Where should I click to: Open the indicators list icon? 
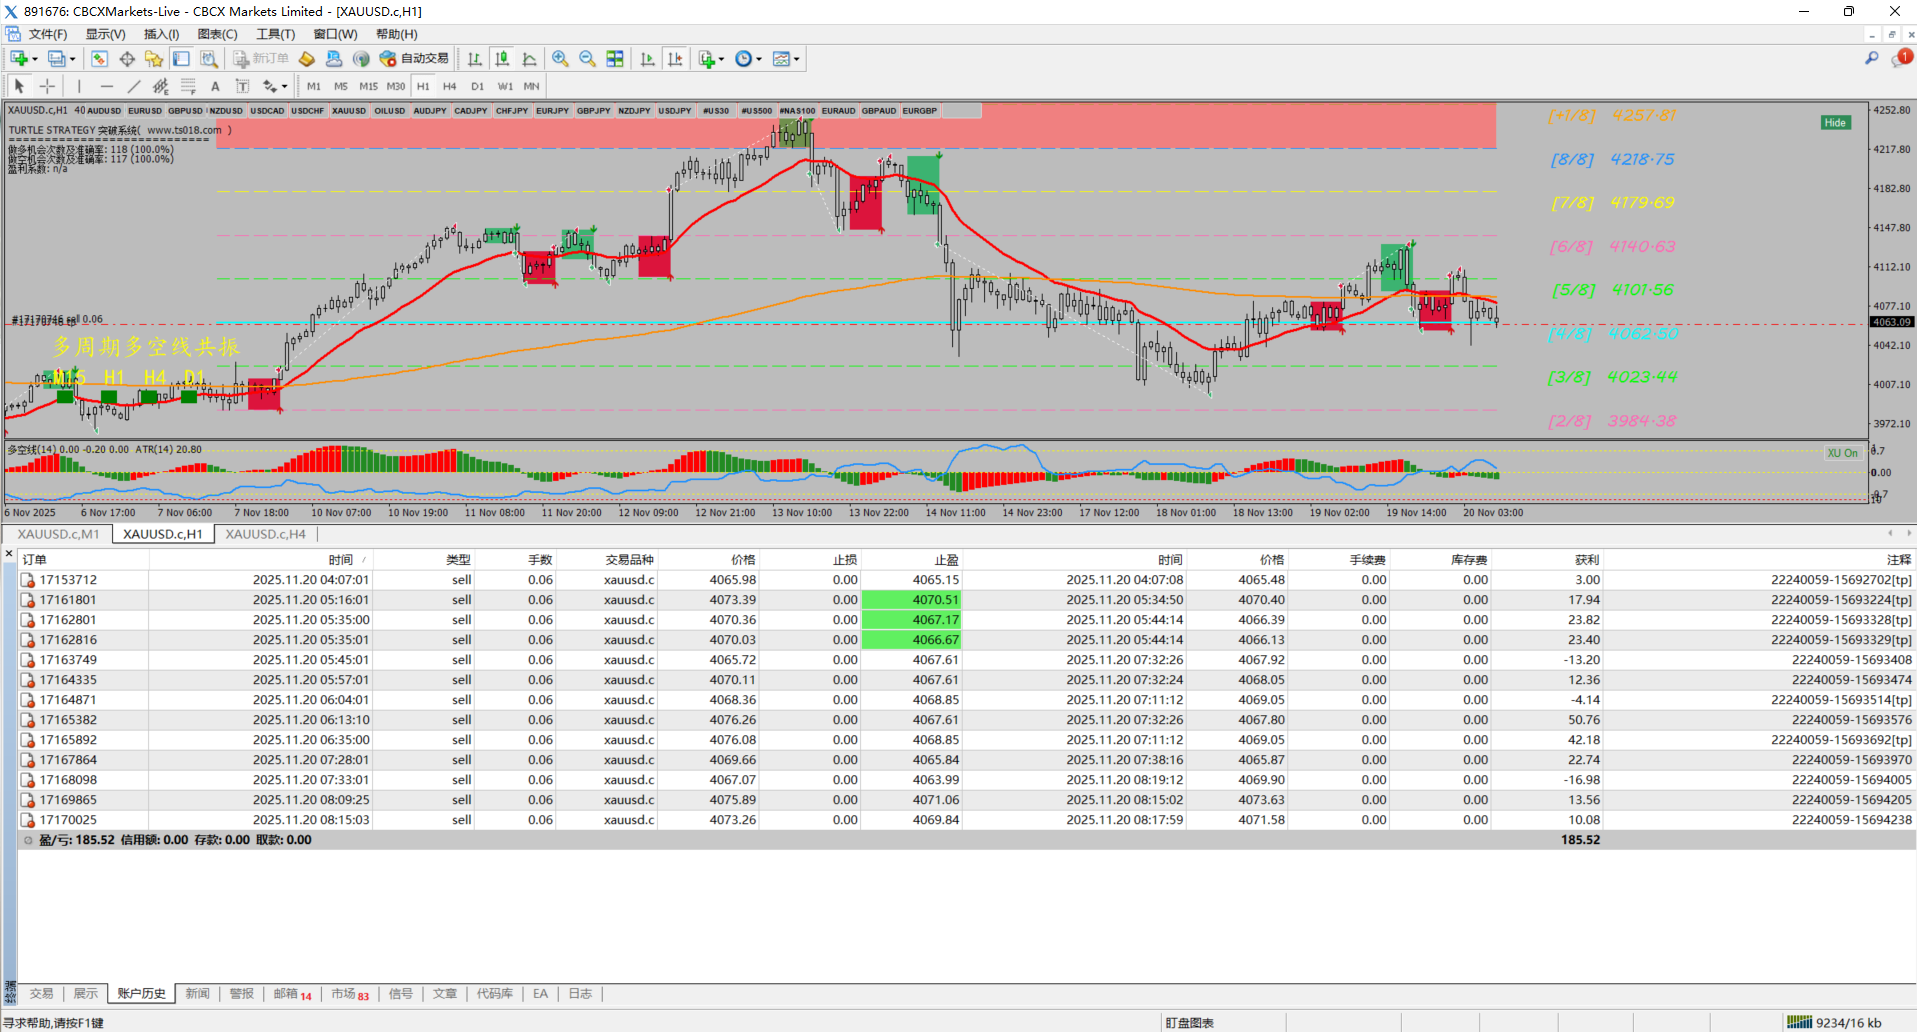click(707, 59)
